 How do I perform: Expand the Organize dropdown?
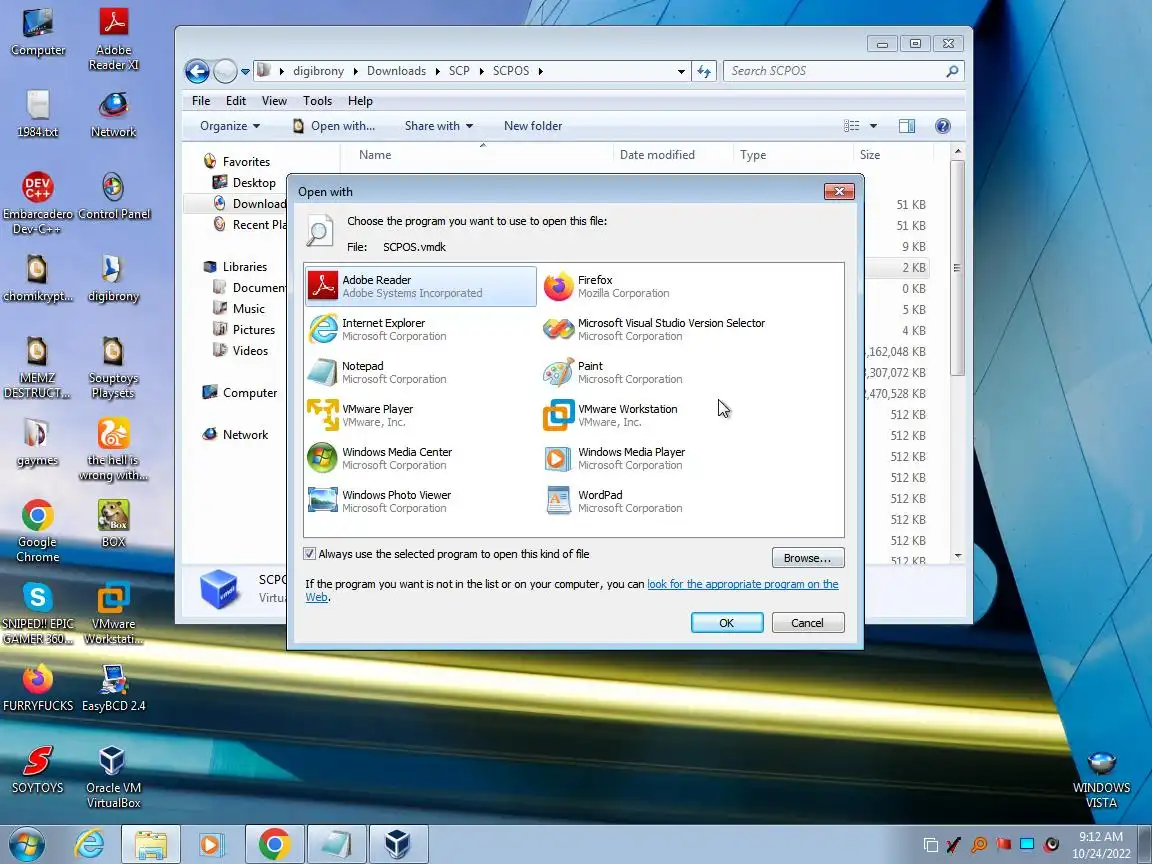pos(230,126)
